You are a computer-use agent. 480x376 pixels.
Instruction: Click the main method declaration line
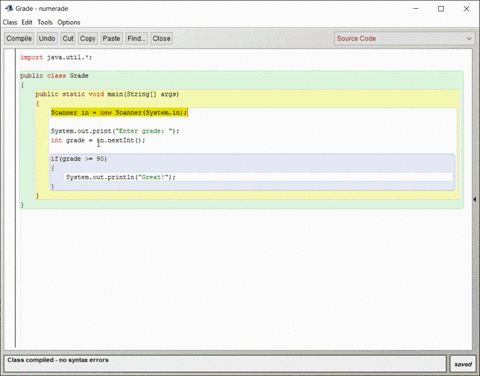[x=107, y=94]
